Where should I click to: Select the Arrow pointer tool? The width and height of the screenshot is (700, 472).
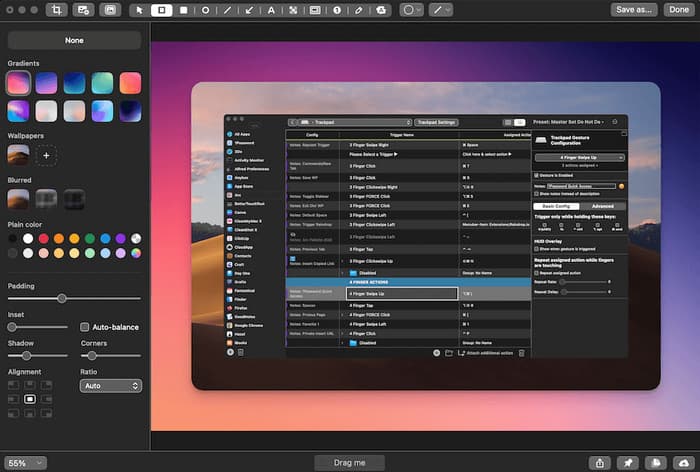[138, 10]
